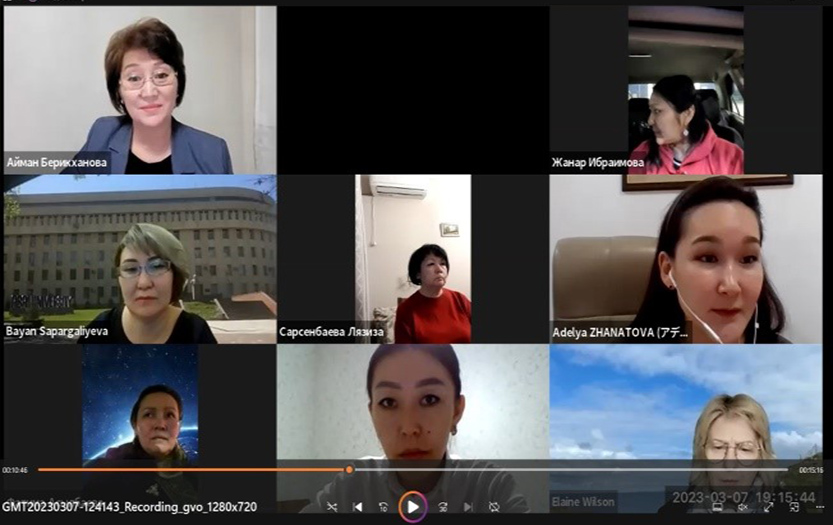Click Айман Берикханова's video tile
This screenshot has height=525, width=833.
click(x=140, y=90)
